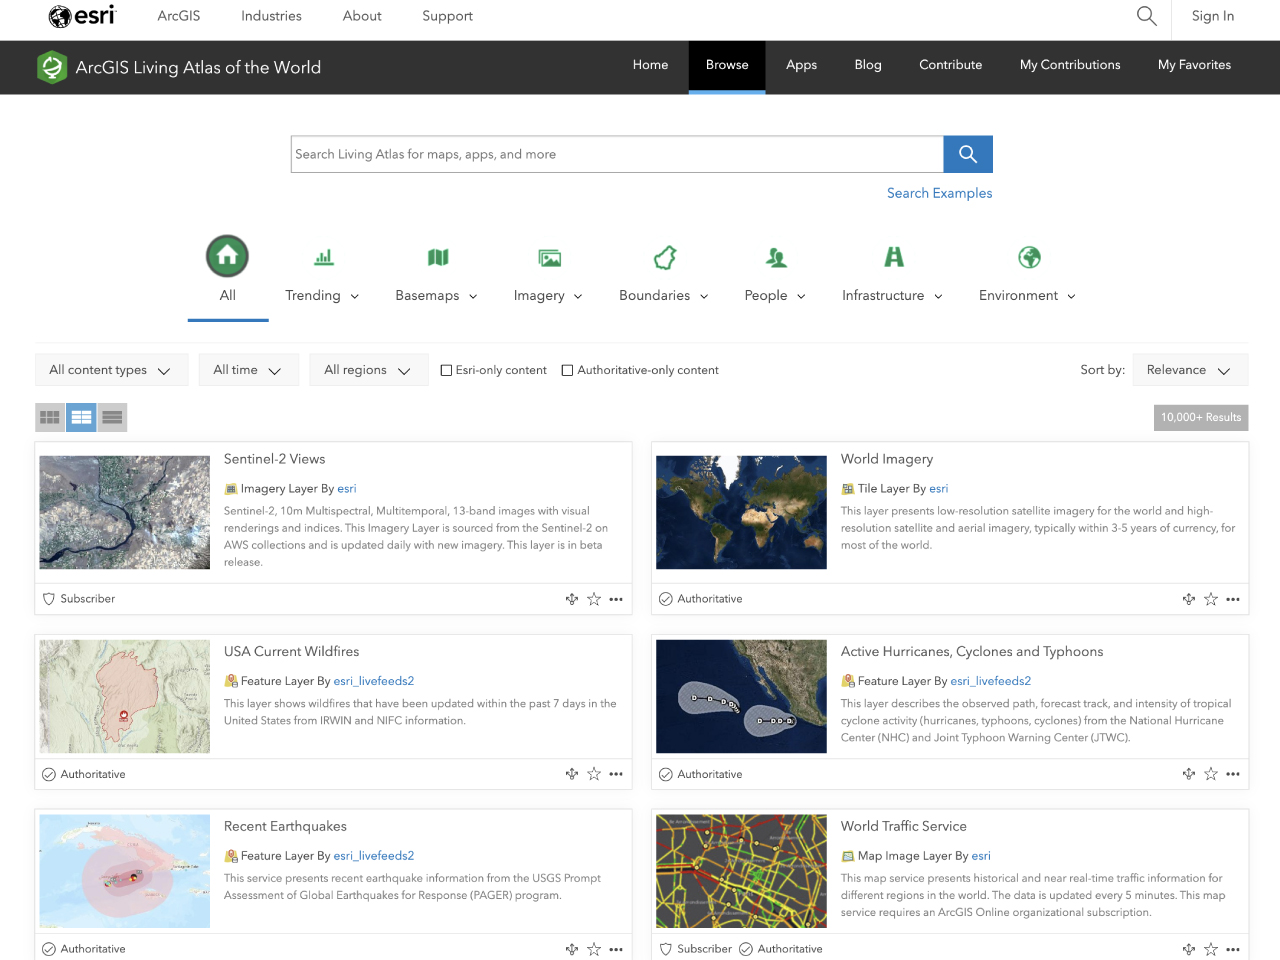
Task: Favorite World Traffic Service with star
Action: 1211,949
